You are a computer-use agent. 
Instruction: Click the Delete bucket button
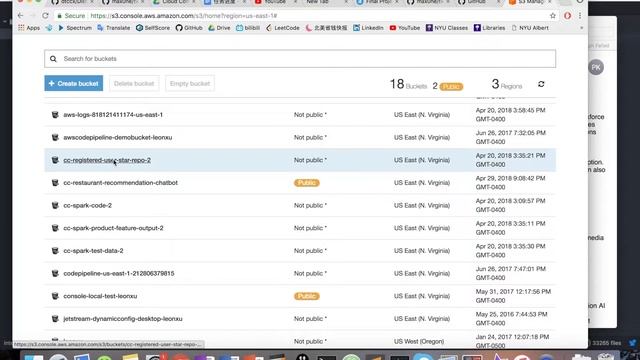[x=134, y=83]
